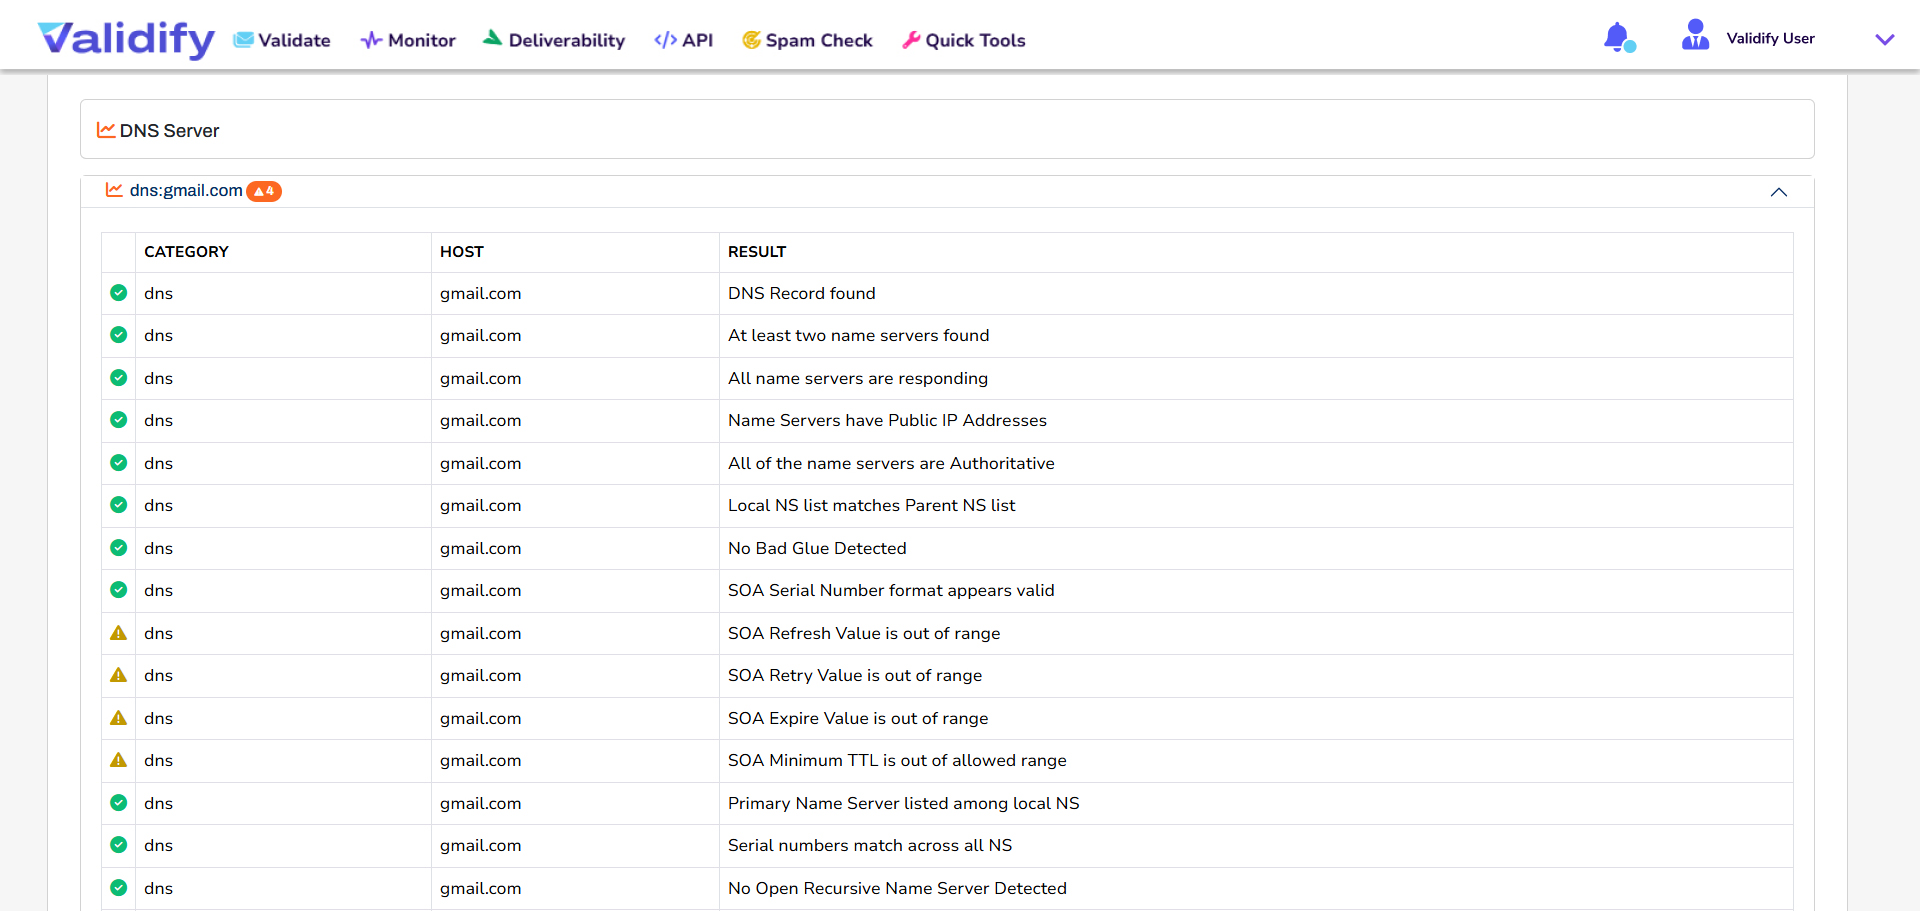Open the API page link
The width and height of the screenshot is (1920, 911).
(x=684, y=40)
